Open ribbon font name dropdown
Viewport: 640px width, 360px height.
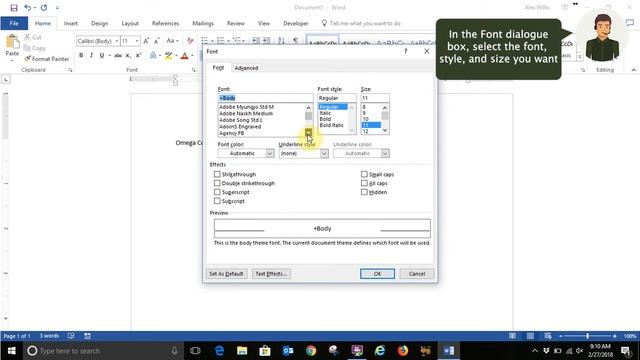(117, 41)
